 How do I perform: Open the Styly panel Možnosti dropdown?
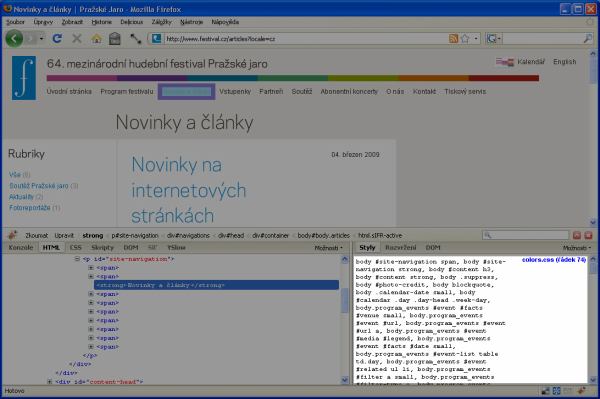pyautogui.click(x=577, y=248)
